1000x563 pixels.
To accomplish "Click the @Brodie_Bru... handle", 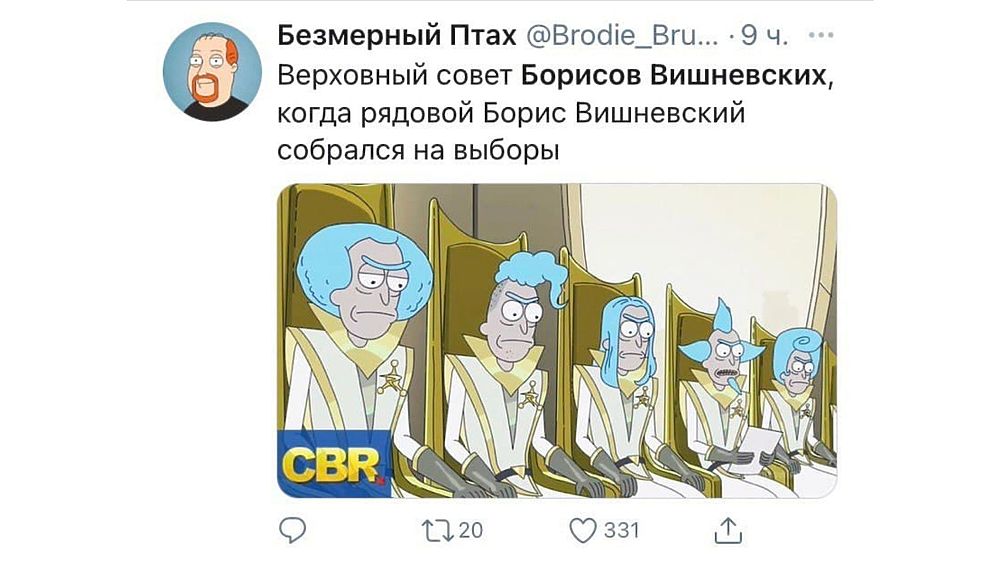I will (x=622, y=36).
